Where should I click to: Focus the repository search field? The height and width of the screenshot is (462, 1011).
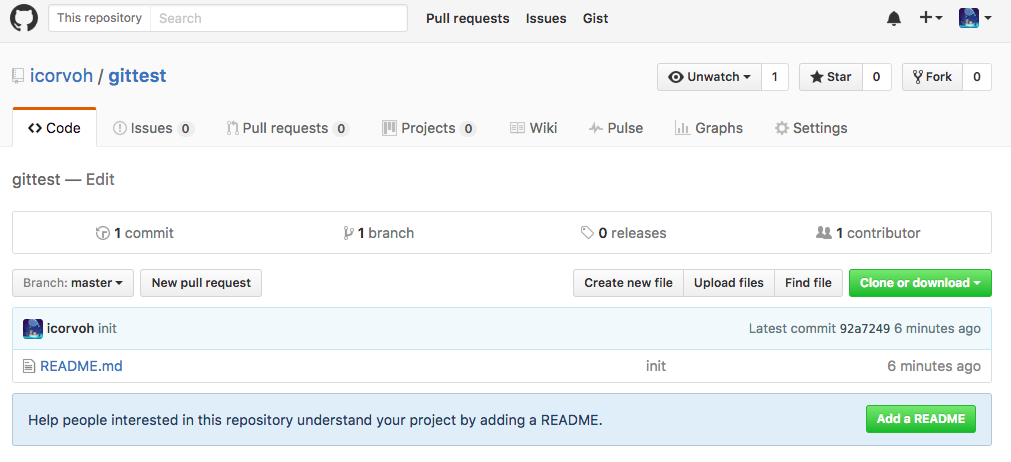coord(279,18)
